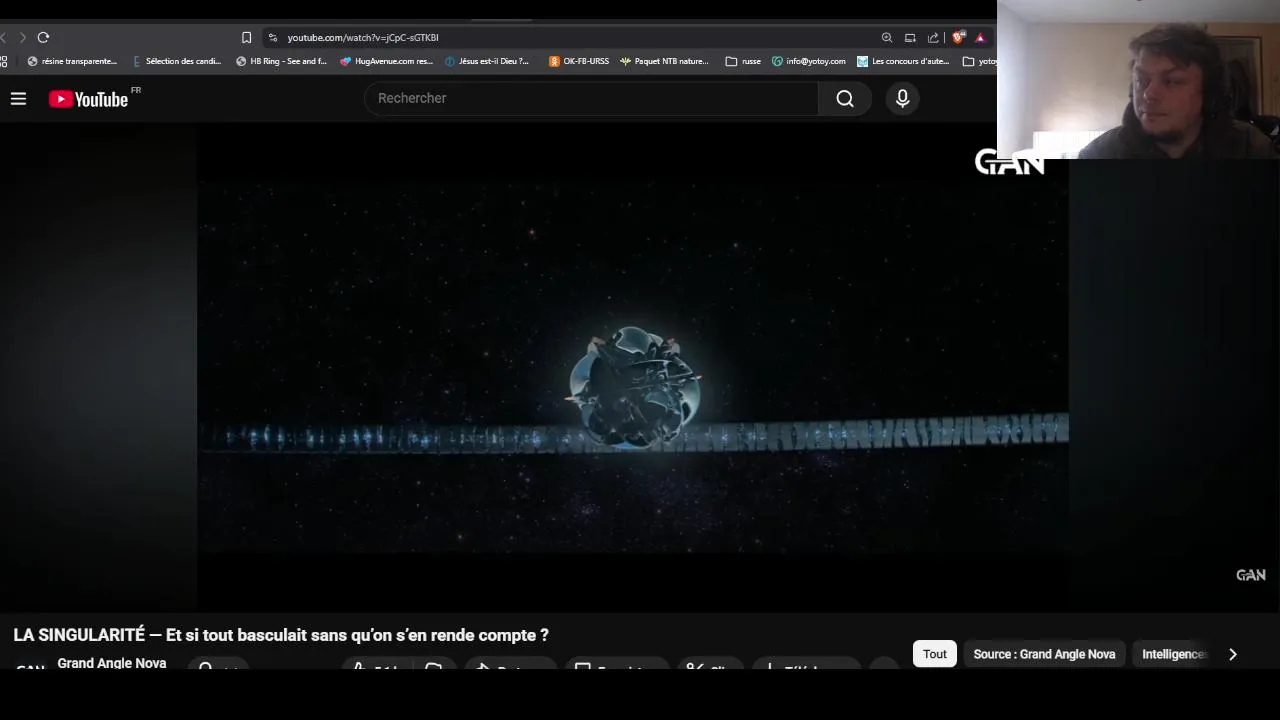Open the 'HB Ring - See and f...' bookmark
The height and width of the screenshot is (720, 1280).
pos(282,61)
